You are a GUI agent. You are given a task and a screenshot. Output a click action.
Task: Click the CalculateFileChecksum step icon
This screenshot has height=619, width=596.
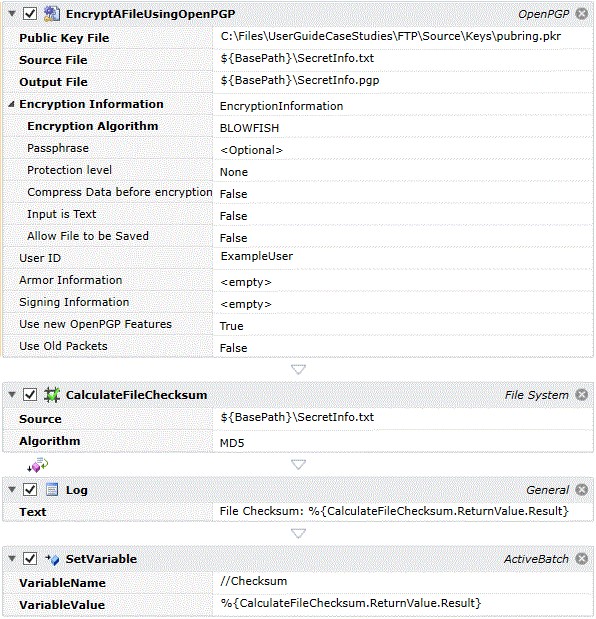click(x=52, y=395)
